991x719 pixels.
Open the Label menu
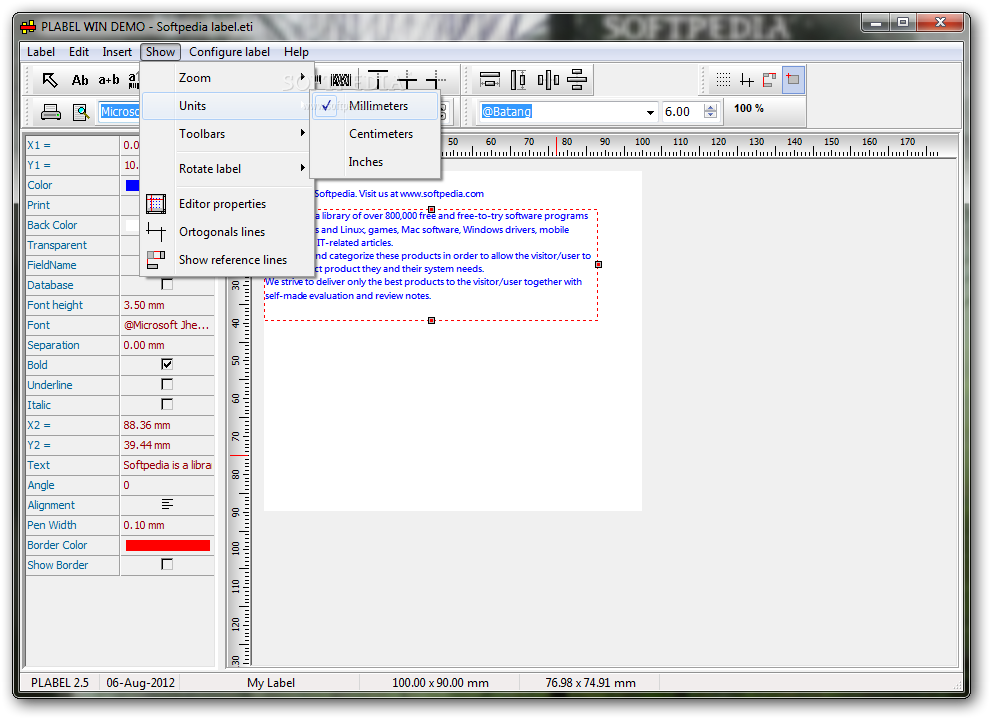coord(40,52)
